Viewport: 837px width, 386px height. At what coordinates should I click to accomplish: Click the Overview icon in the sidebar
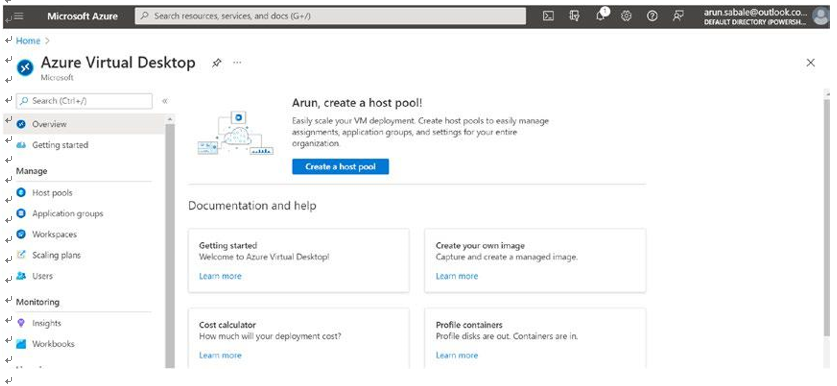[21, 124]
